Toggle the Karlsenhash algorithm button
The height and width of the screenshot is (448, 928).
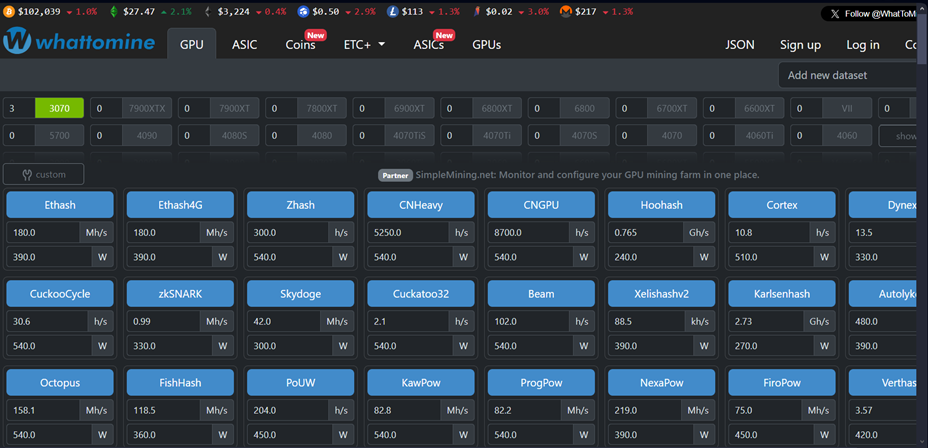point(782,294)
